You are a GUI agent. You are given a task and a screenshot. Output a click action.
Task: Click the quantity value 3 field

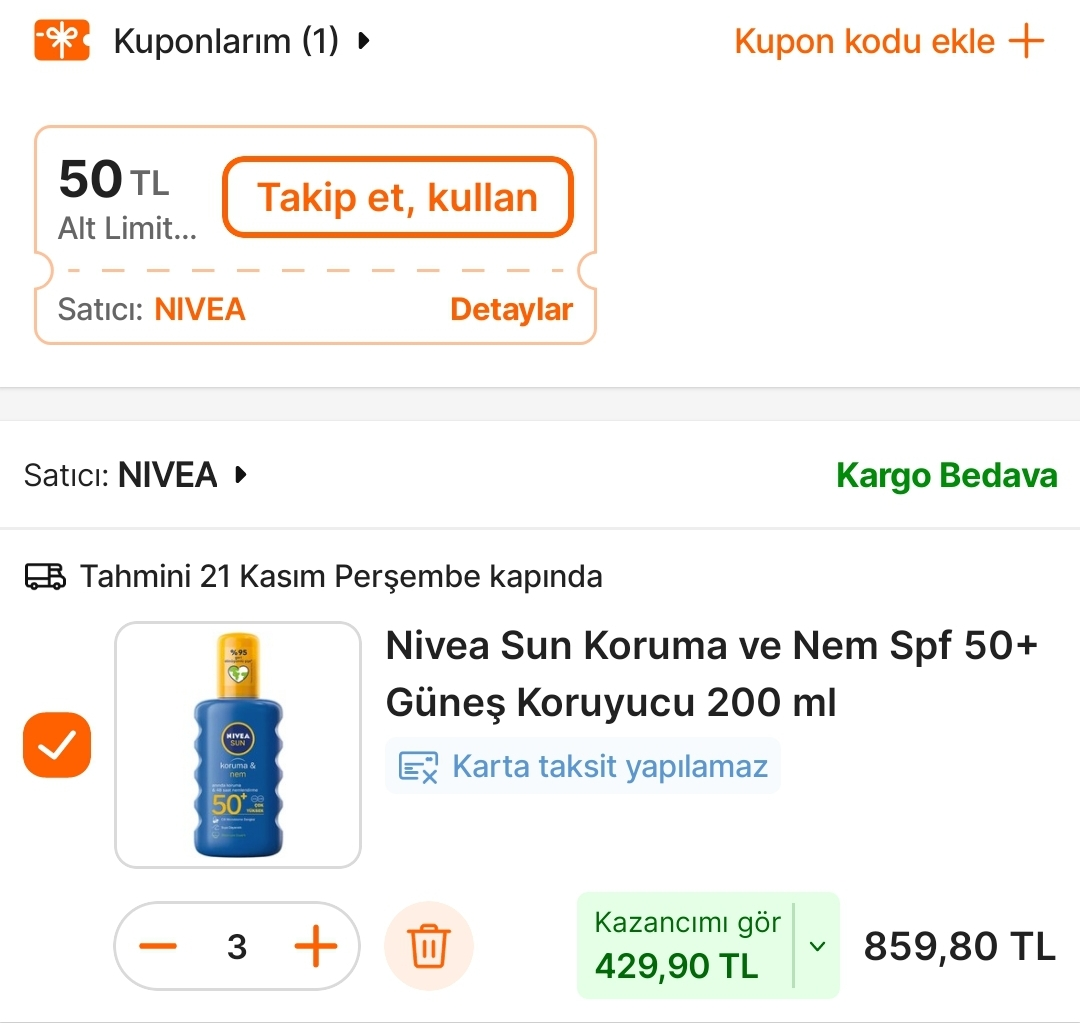237,946
